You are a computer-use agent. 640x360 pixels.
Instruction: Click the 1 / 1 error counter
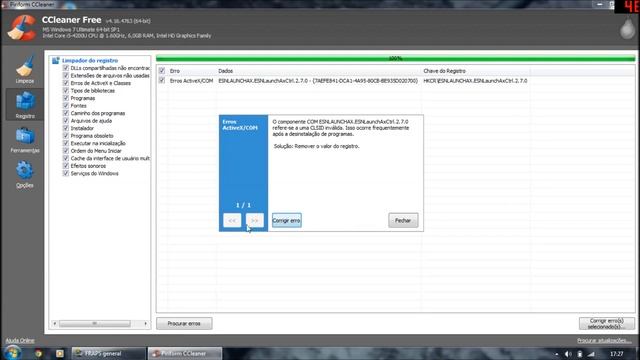(243, 205)
